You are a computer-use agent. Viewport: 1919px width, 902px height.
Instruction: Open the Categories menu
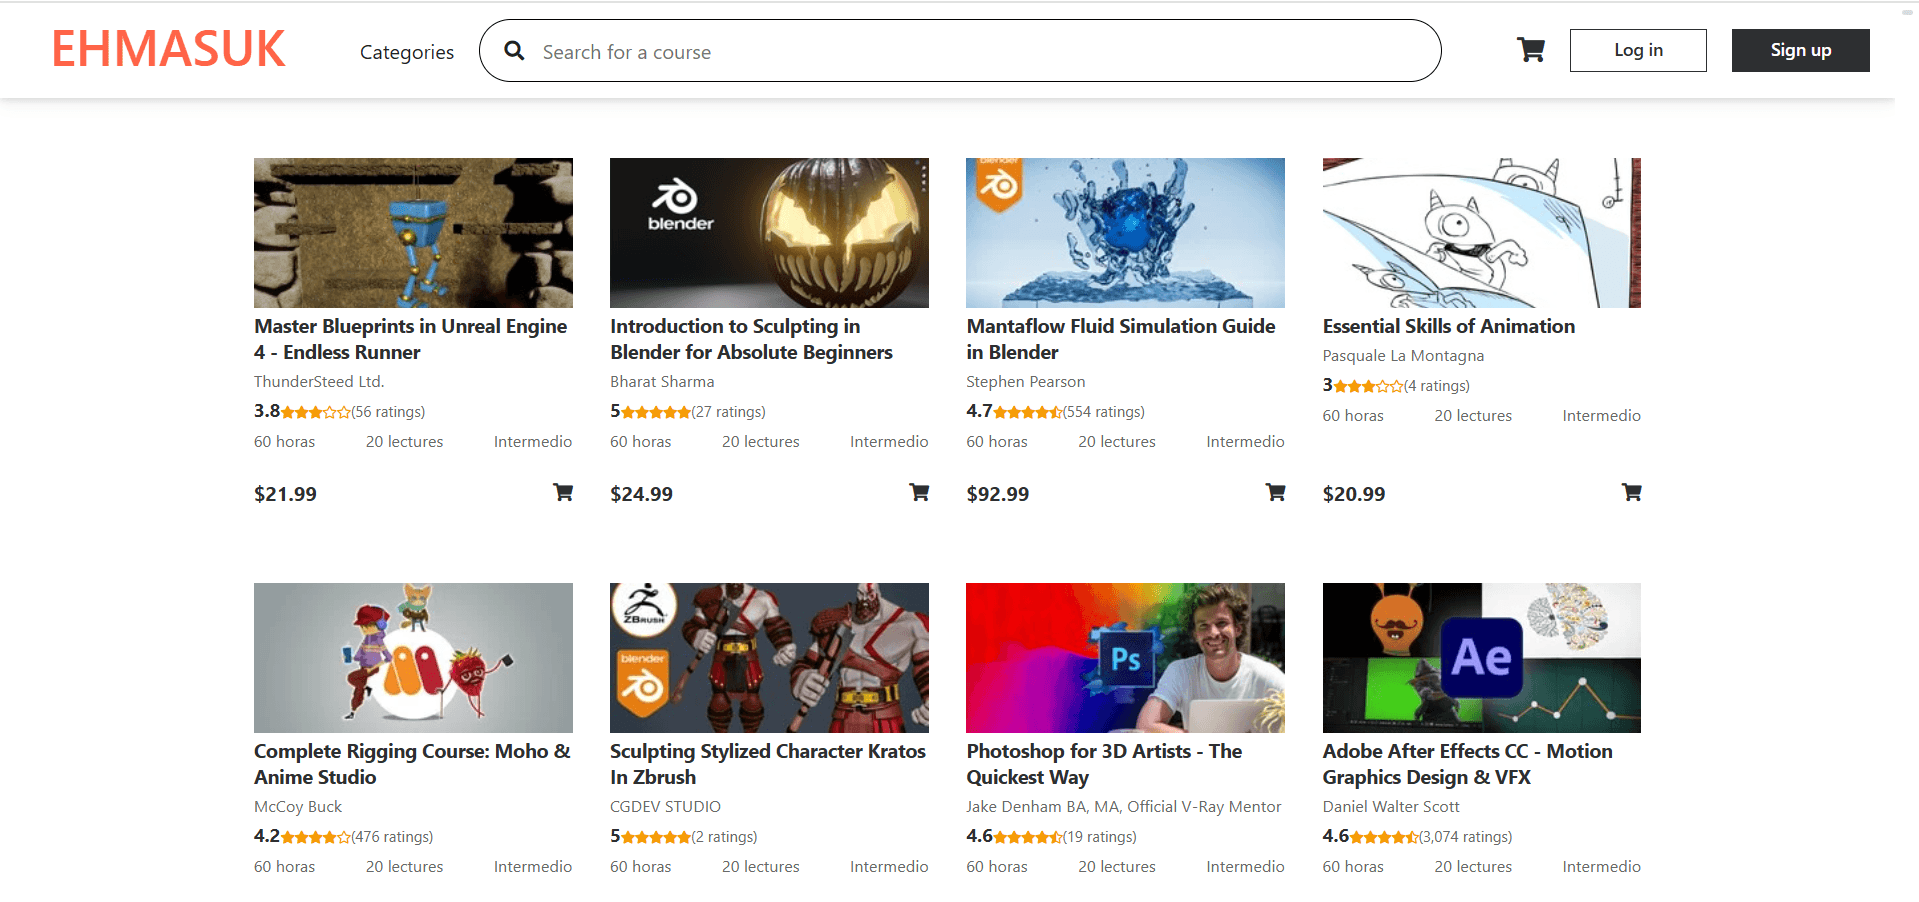406,52
